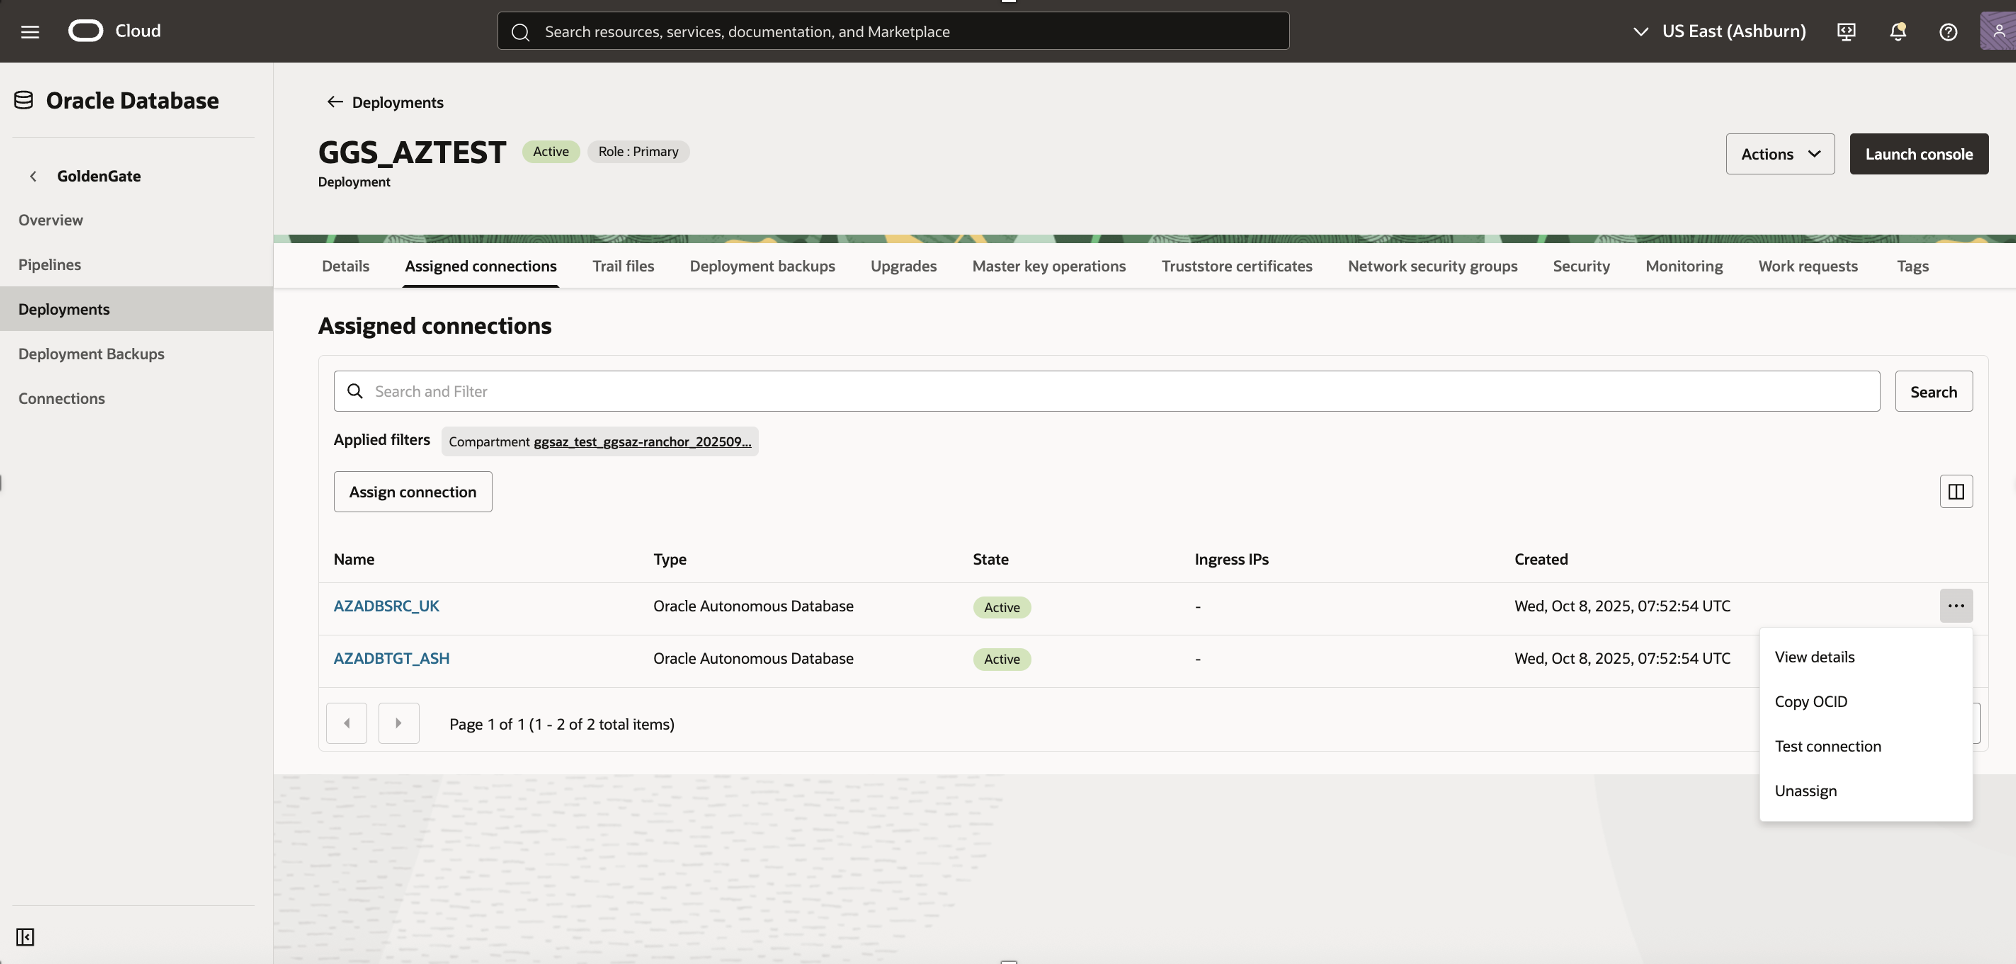
Task: Open the help question mark icon
Action: (1948, 32)
